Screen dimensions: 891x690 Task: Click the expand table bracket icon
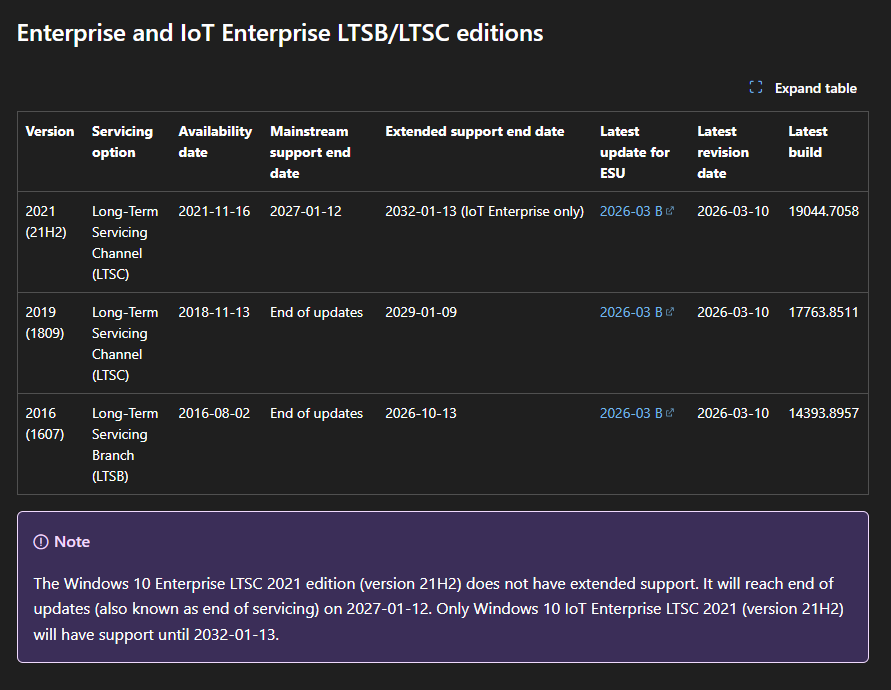tap(756, 88)
